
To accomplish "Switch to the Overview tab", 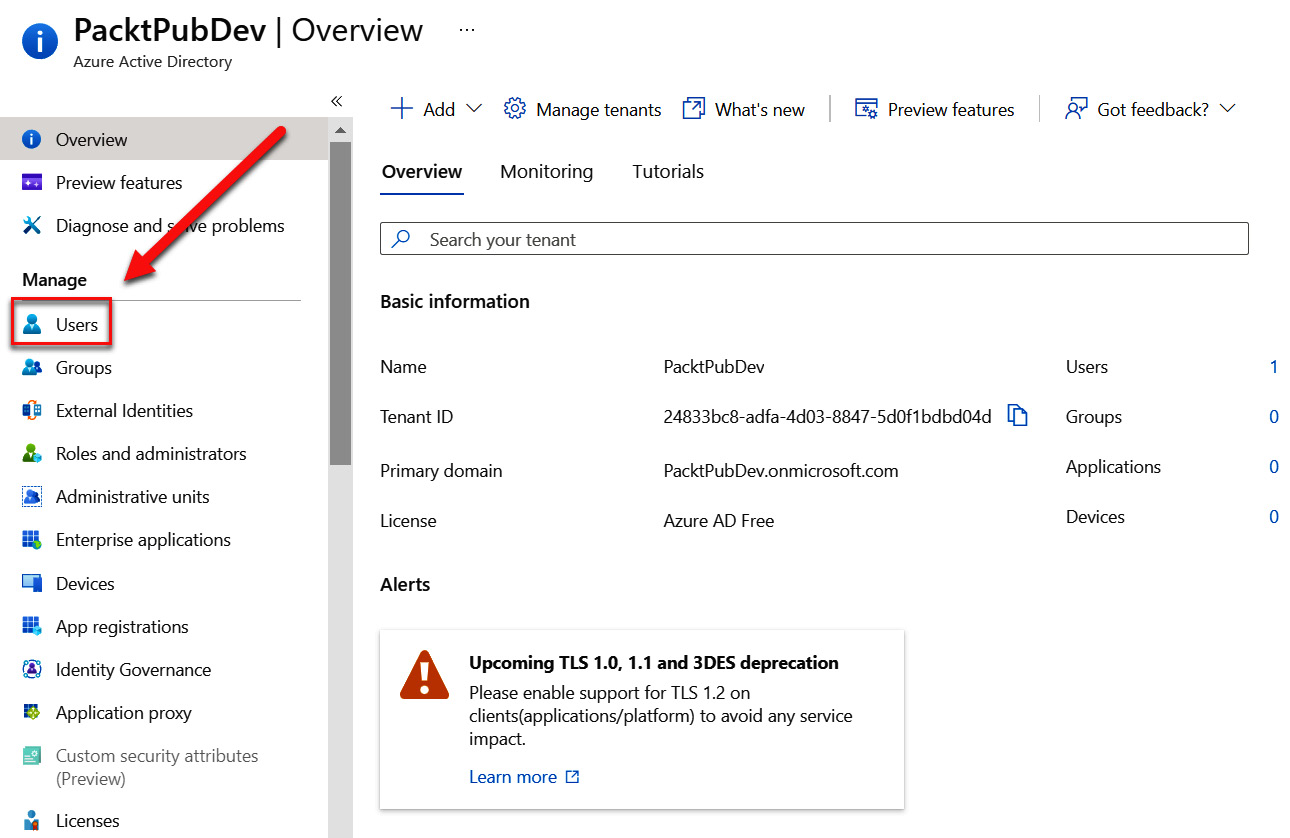I will (x=422, y=172).
